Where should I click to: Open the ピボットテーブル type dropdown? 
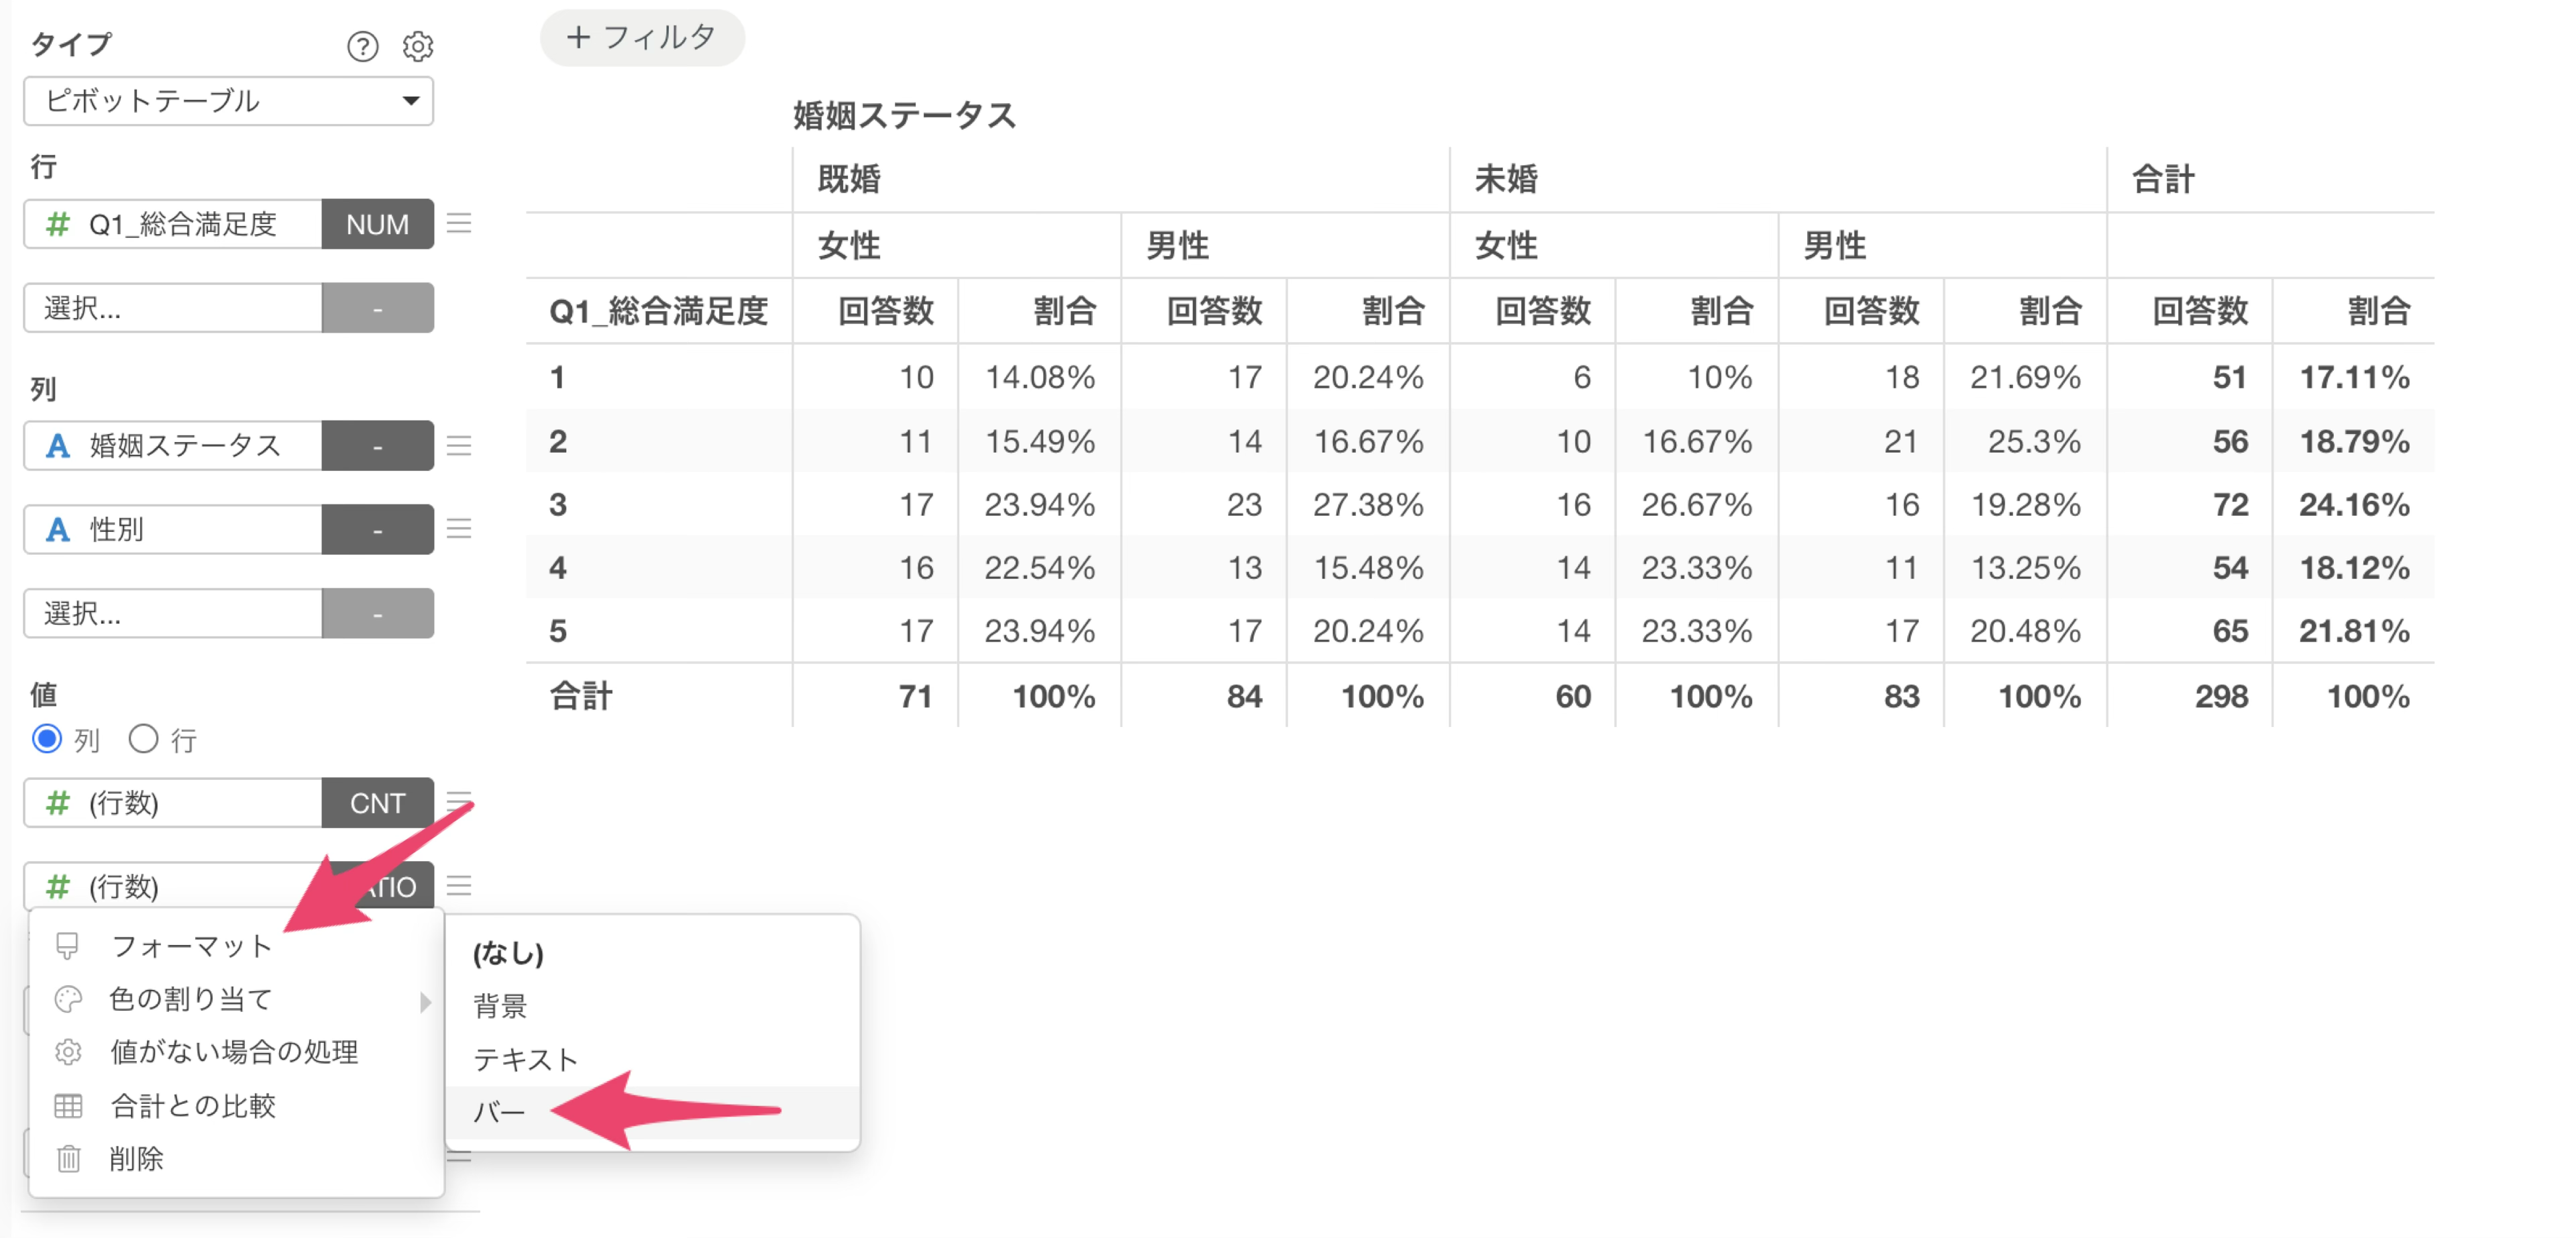[228, 101]
